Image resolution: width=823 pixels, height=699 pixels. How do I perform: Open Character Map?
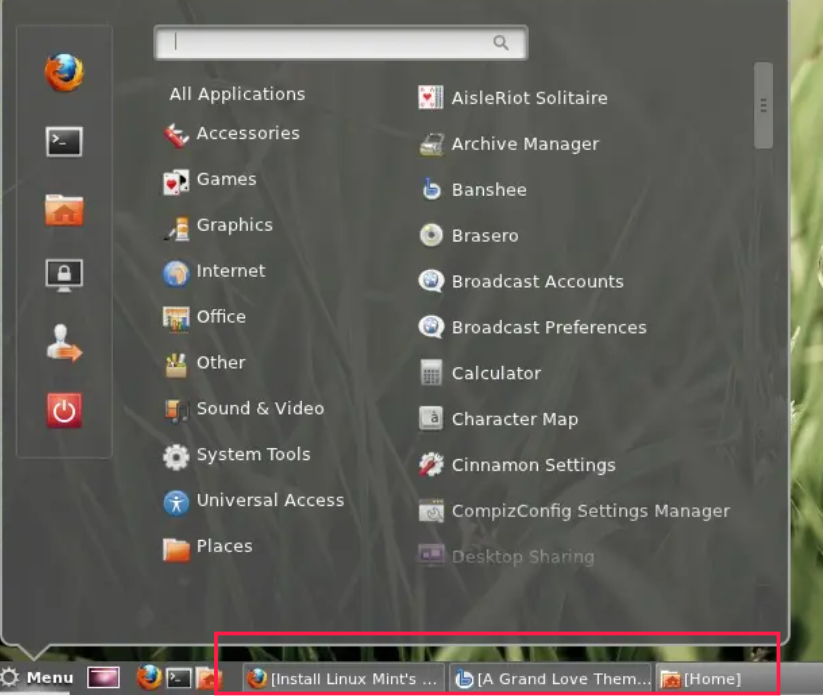pos(498,419)
